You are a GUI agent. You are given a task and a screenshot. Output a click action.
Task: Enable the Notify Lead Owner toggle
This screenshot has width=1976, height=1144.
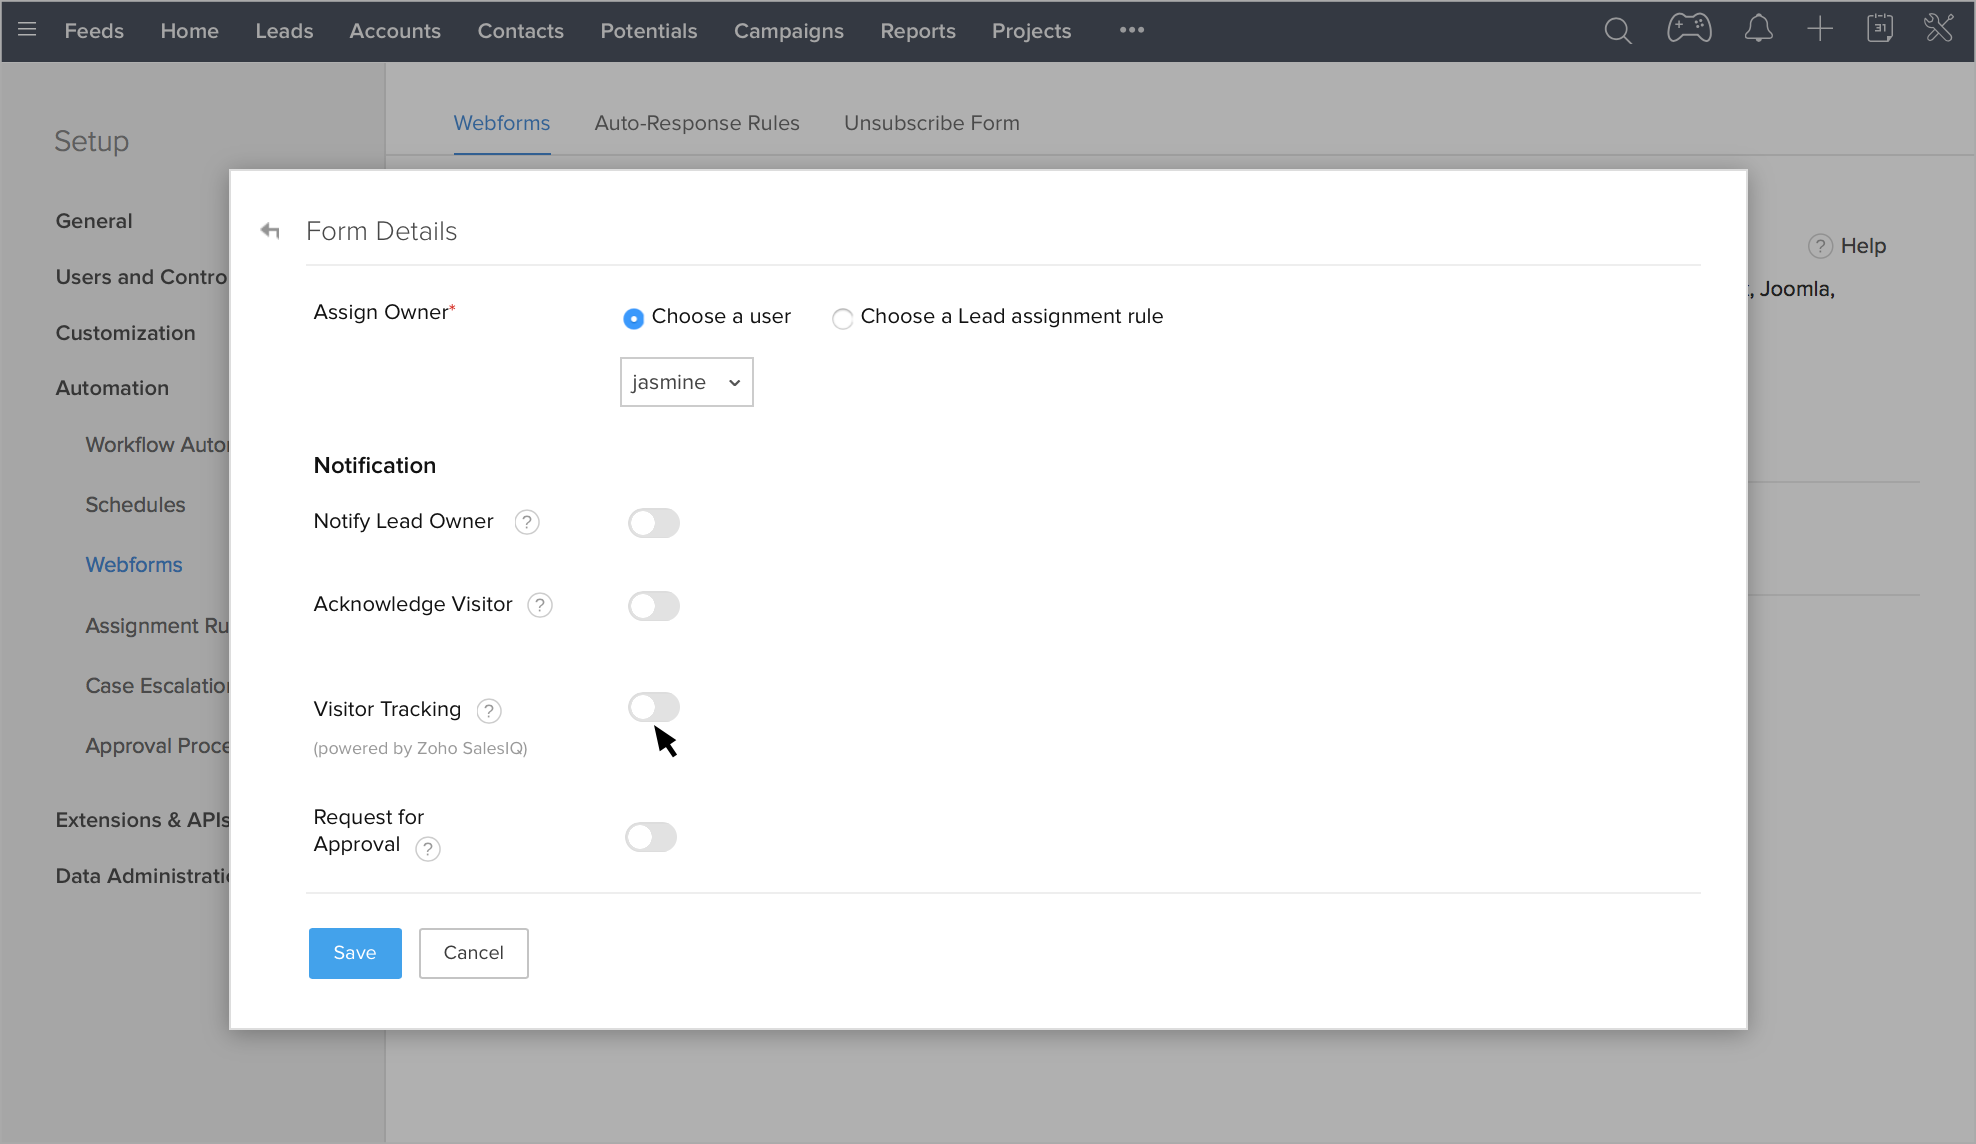(x=654, y=523)
